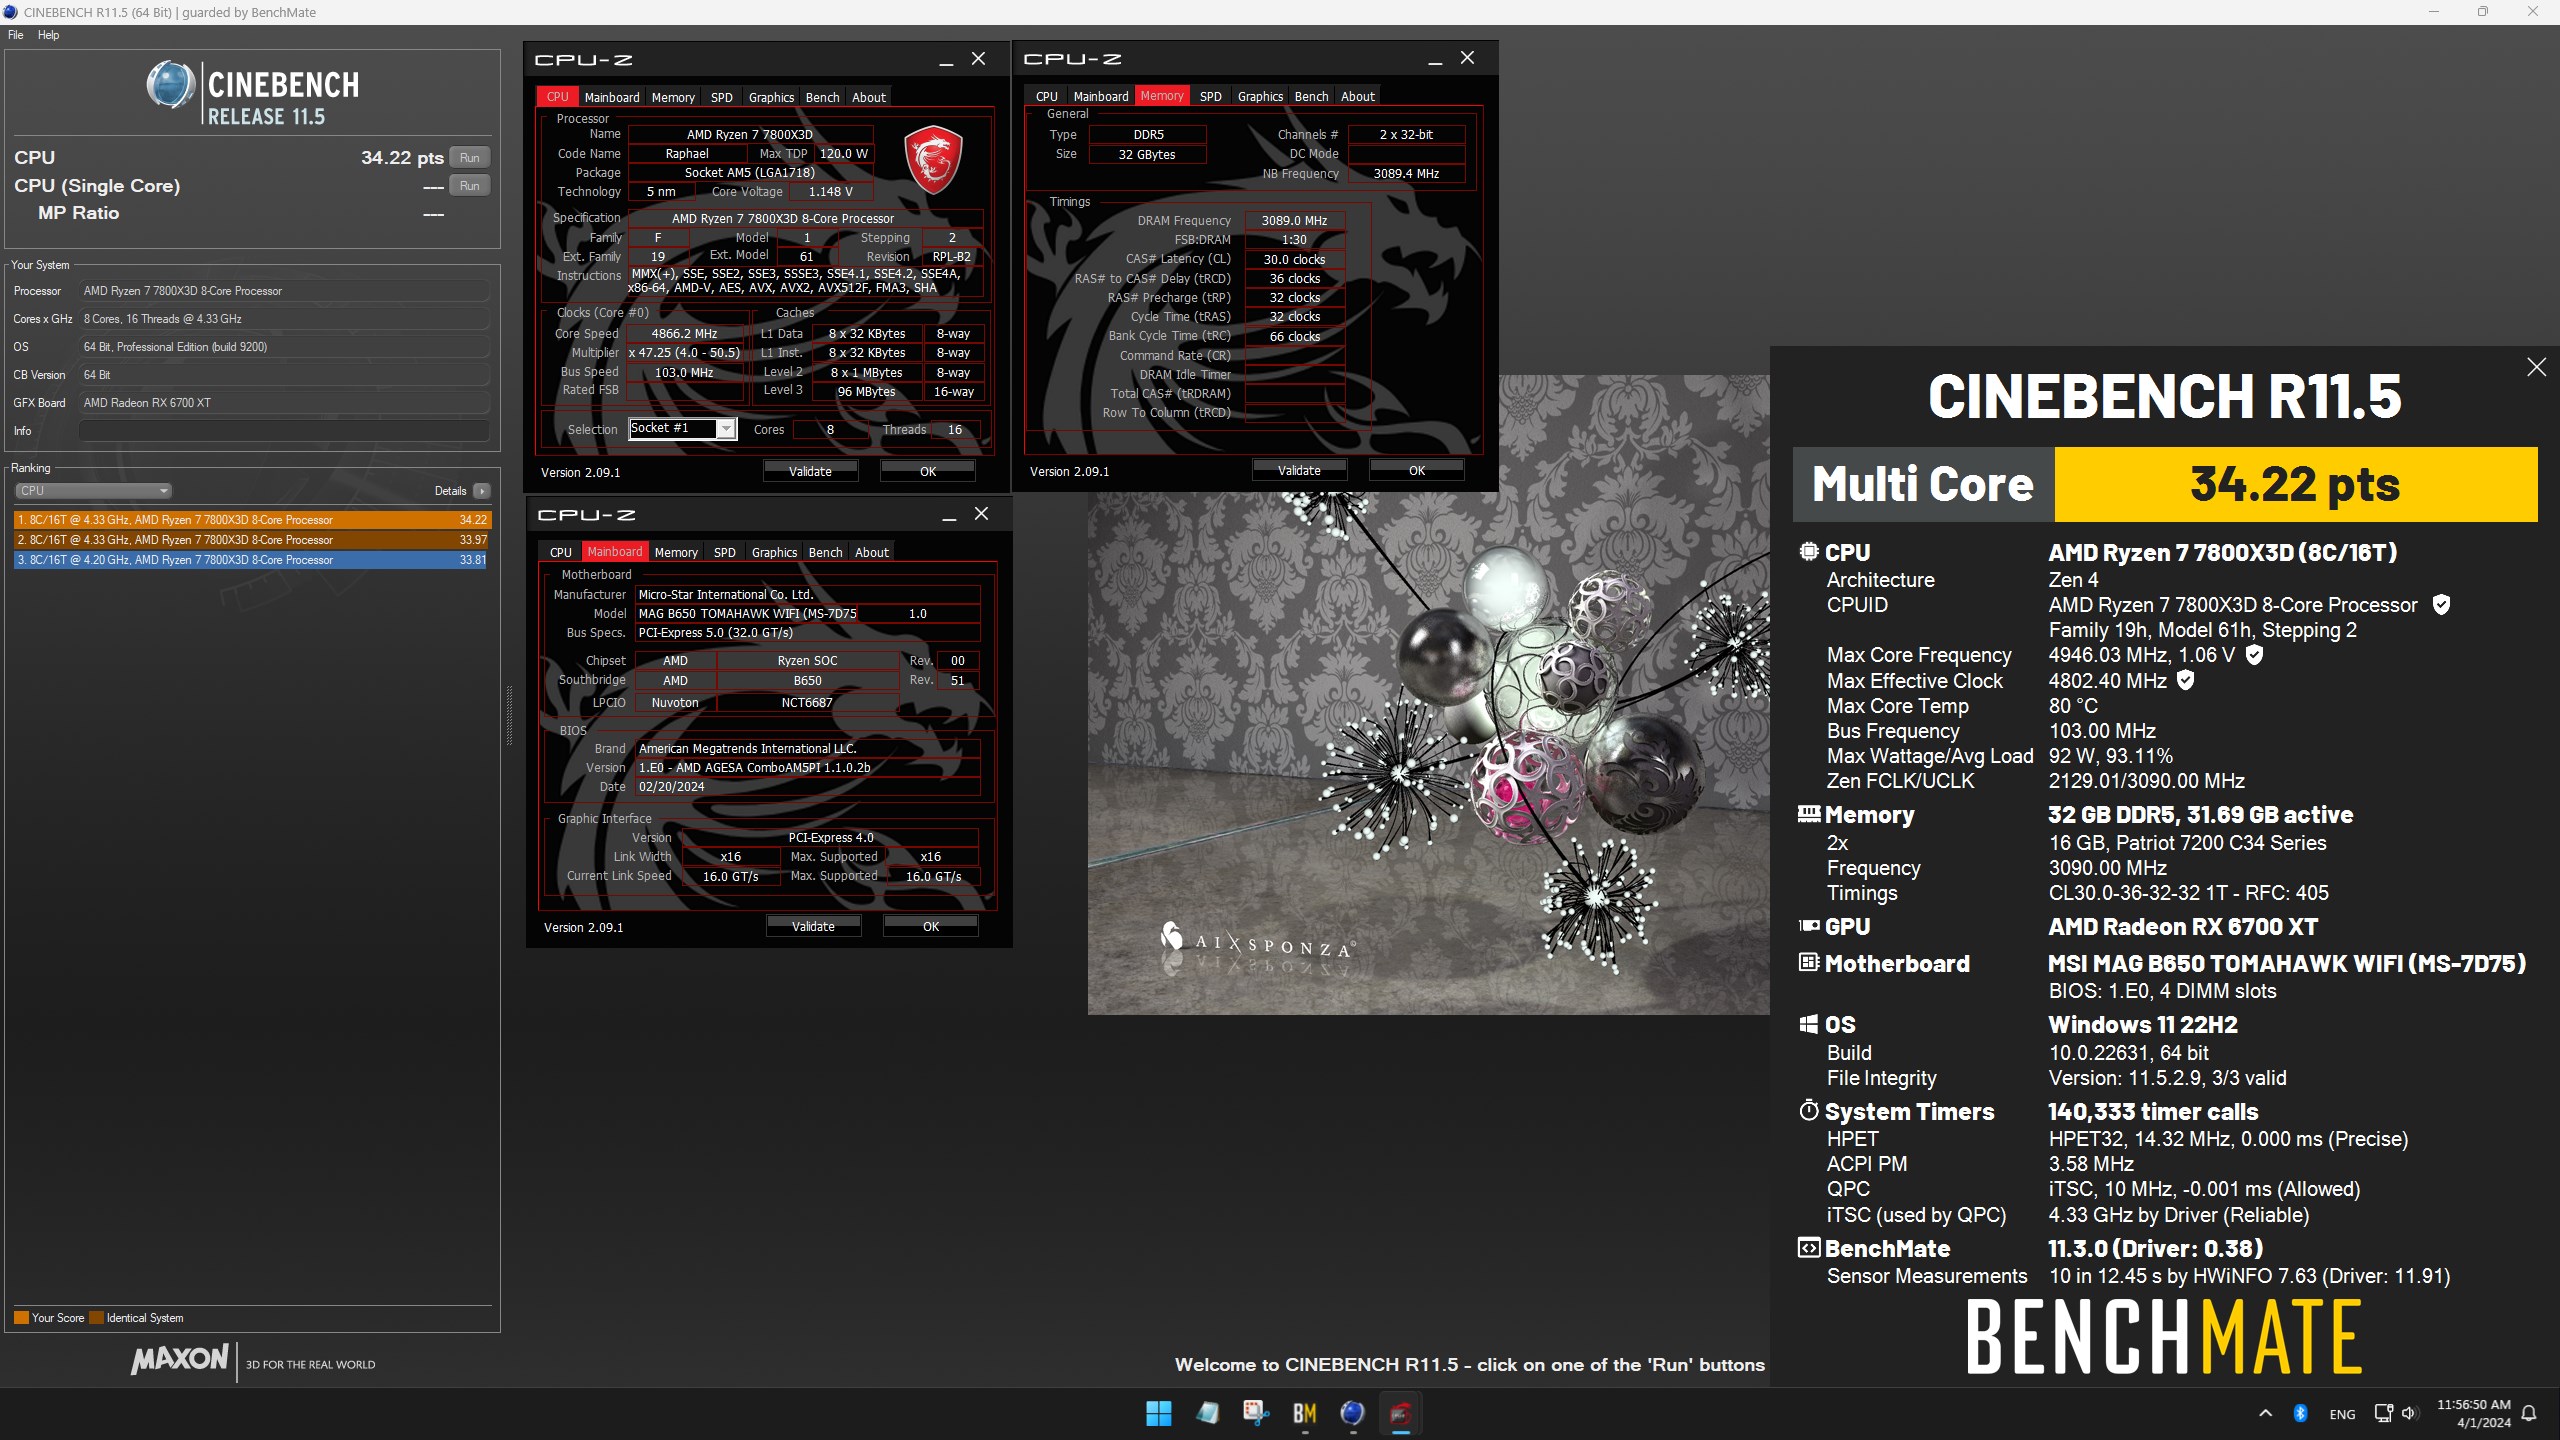Click OK in the CPU tab window

[928, 471]
